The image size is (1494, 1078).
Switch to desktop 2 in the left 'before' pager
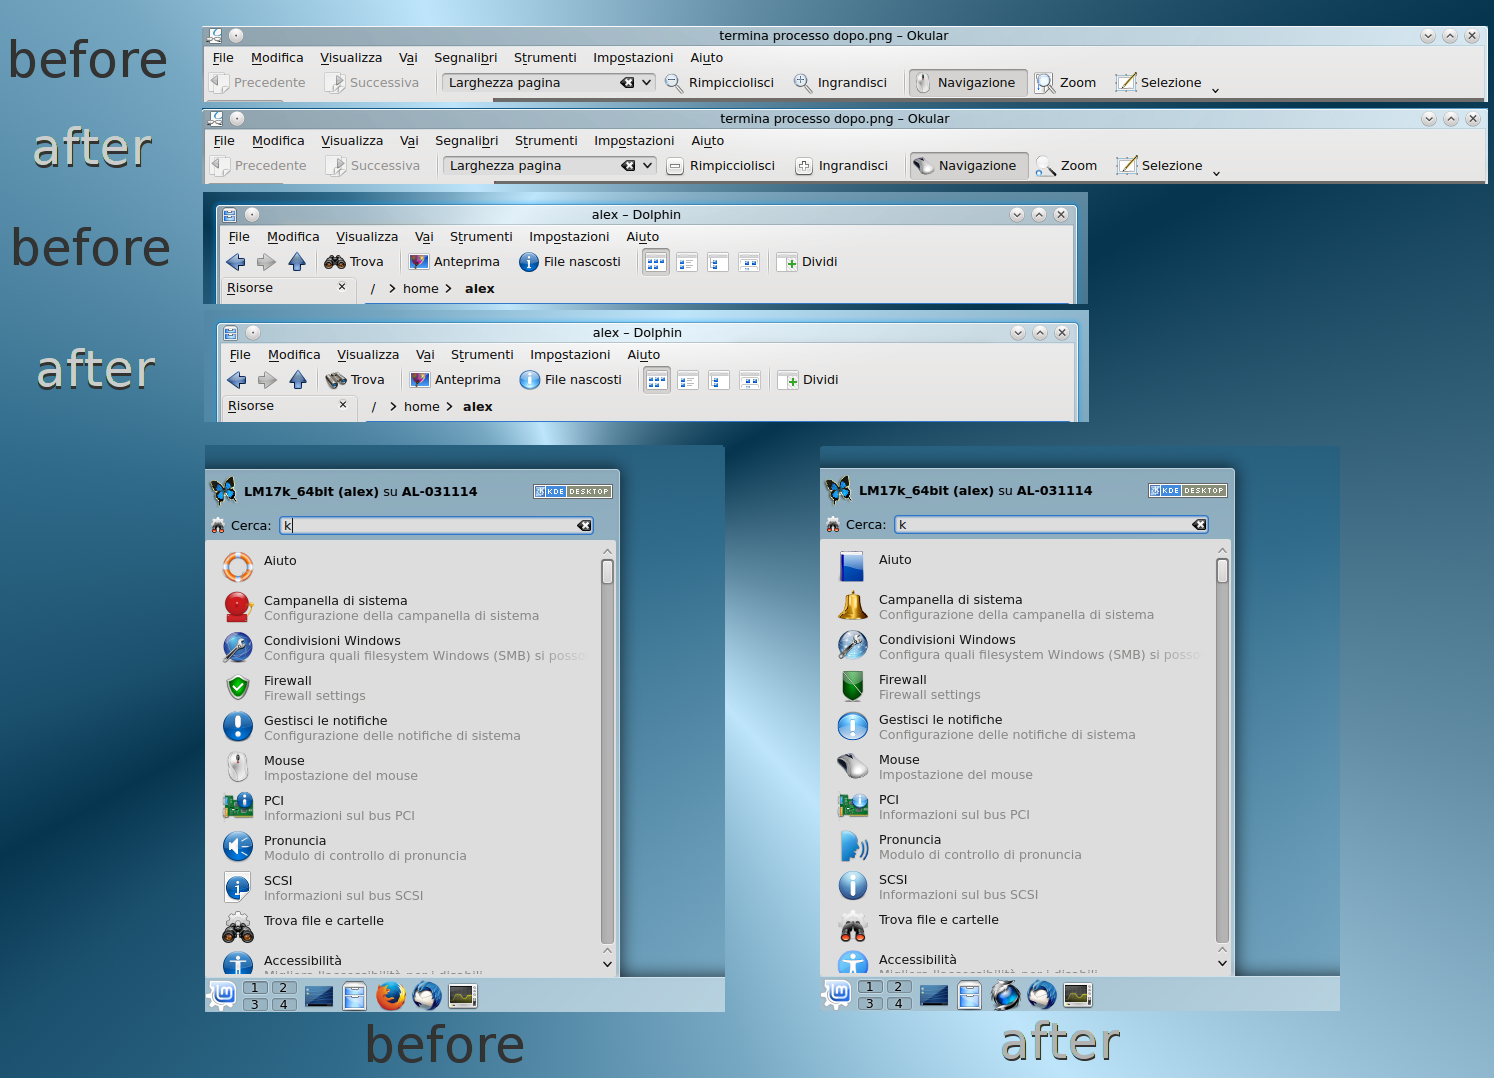tap(283, 988)
